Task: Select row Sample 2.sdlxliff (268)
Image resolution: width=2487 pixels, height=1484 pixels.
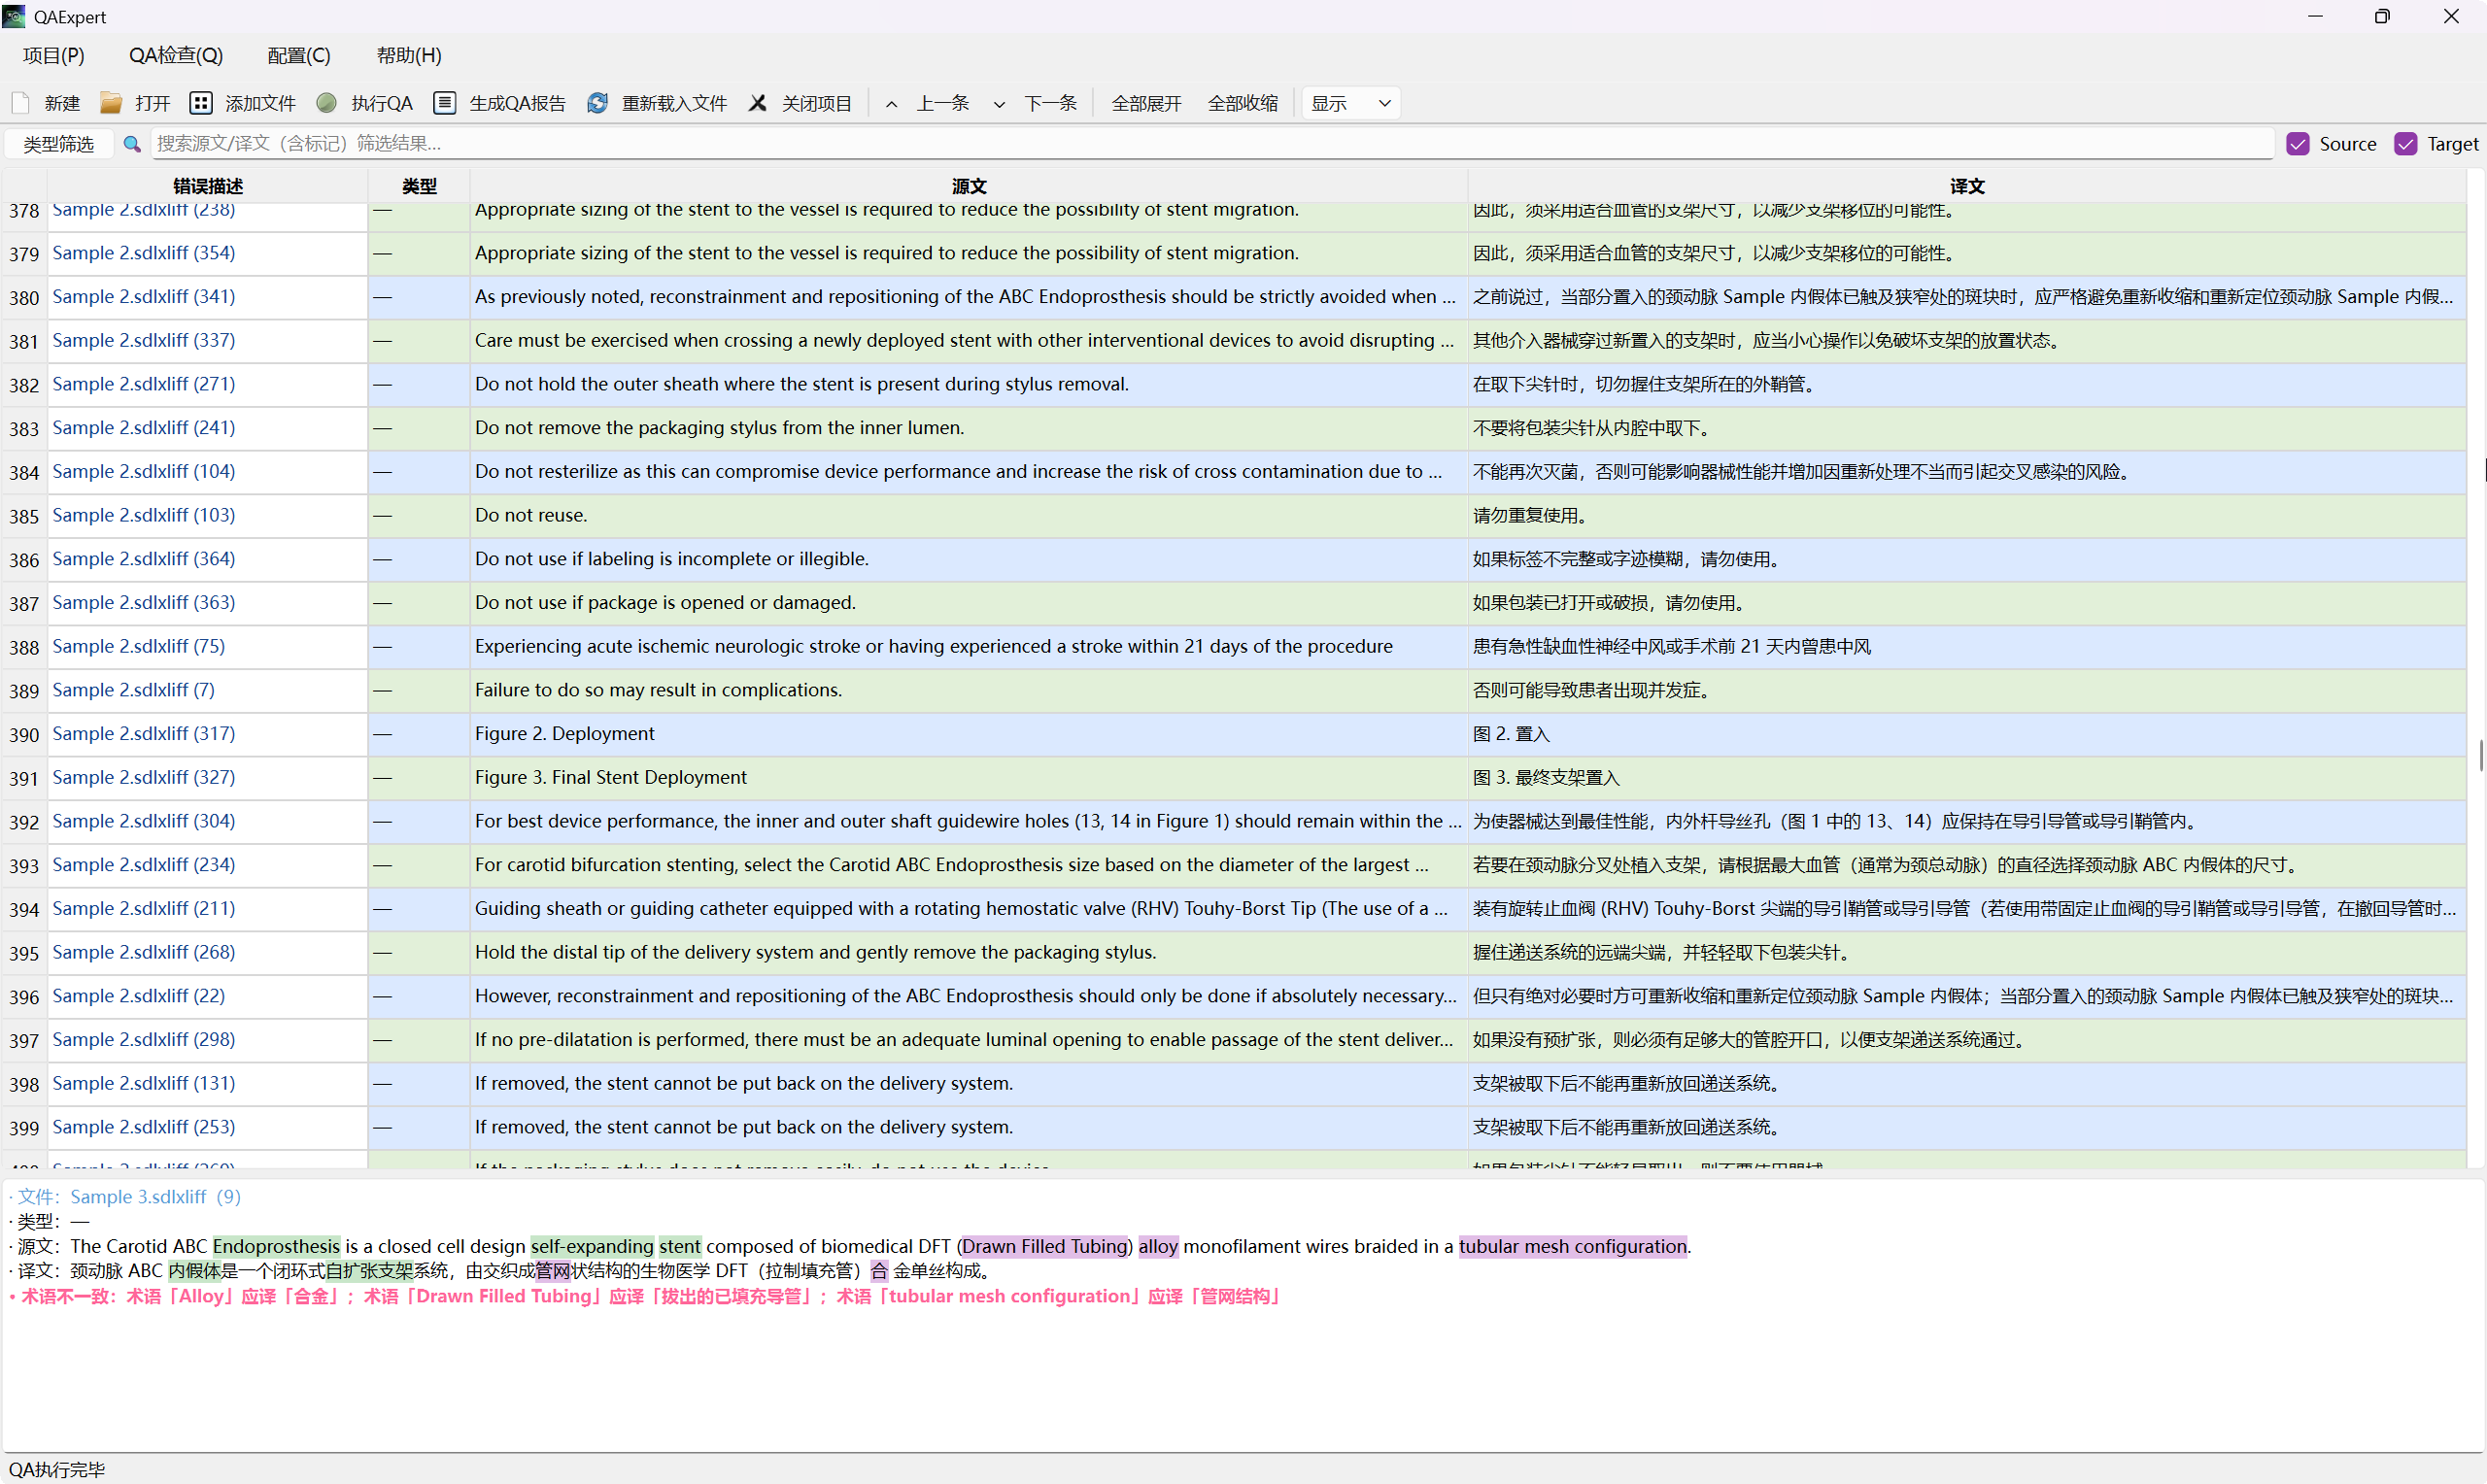Action: [1234, 953]
